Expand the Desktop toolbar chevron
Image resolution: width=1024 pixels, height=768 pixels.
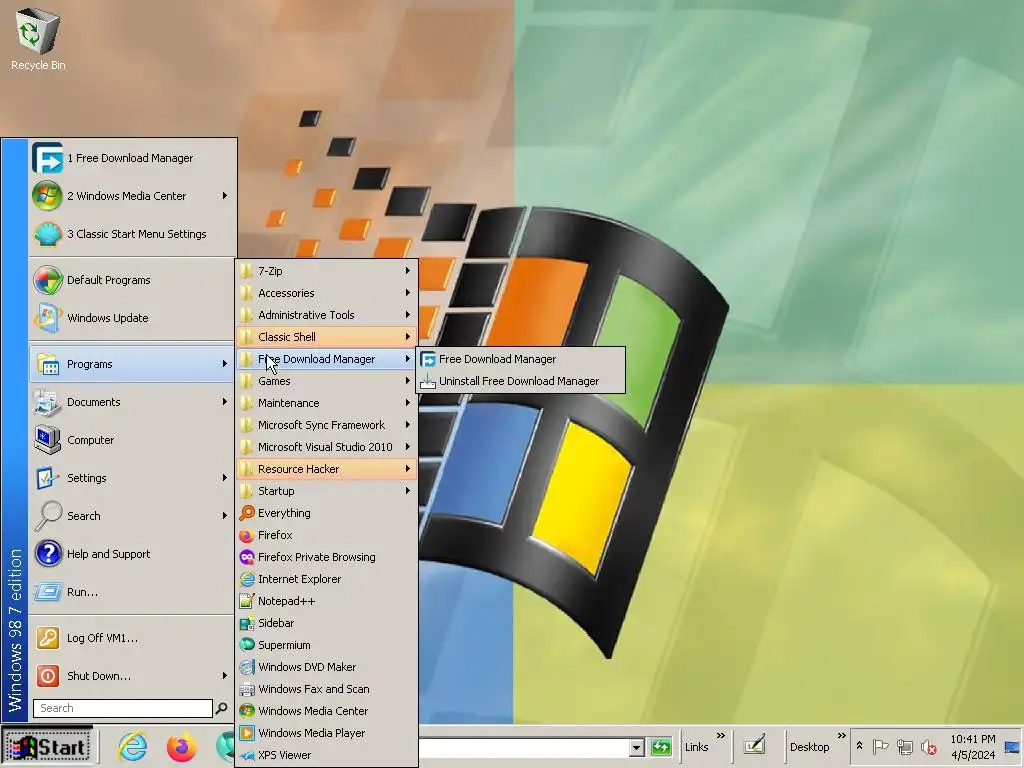pyautogui.click(x=841, y=736)
